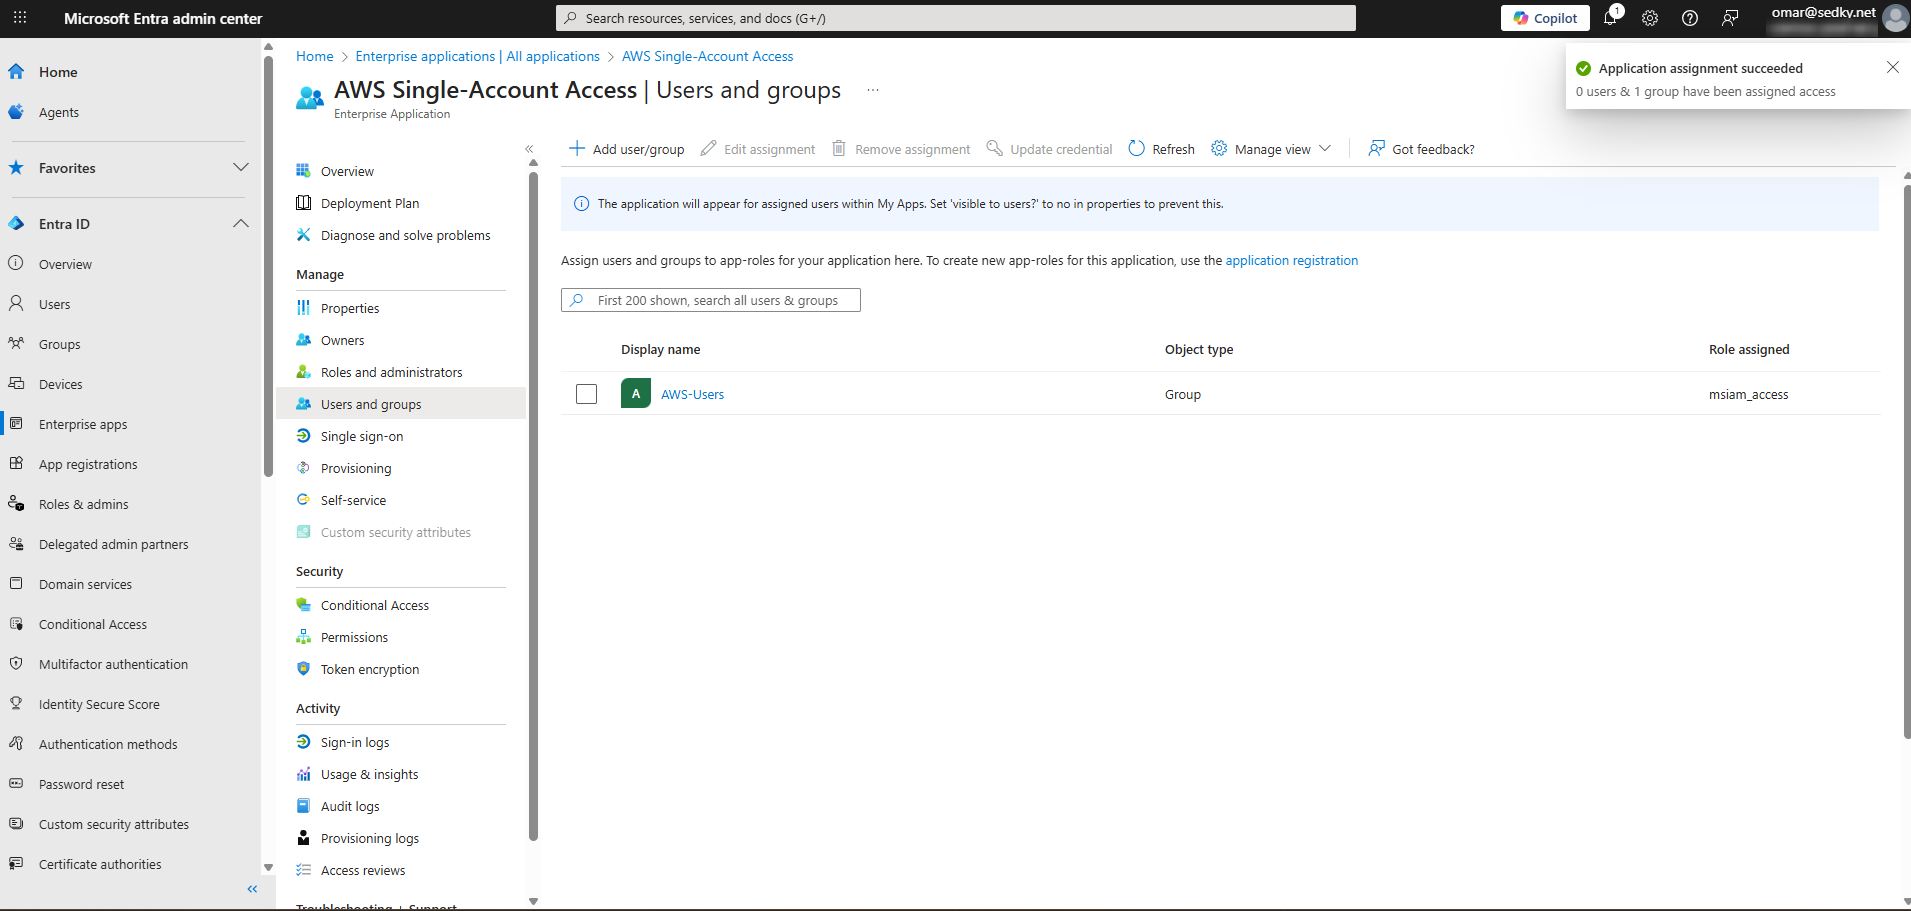Viewport: 1911px width, 911px height.
Task: Open the settings gear icon
Action: pos(1650,18)
